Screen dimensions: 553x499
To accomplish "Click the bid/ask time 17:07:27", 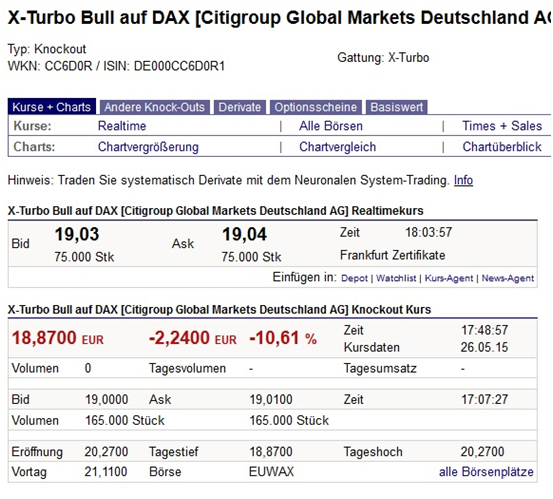I will (x=485, y=400).
